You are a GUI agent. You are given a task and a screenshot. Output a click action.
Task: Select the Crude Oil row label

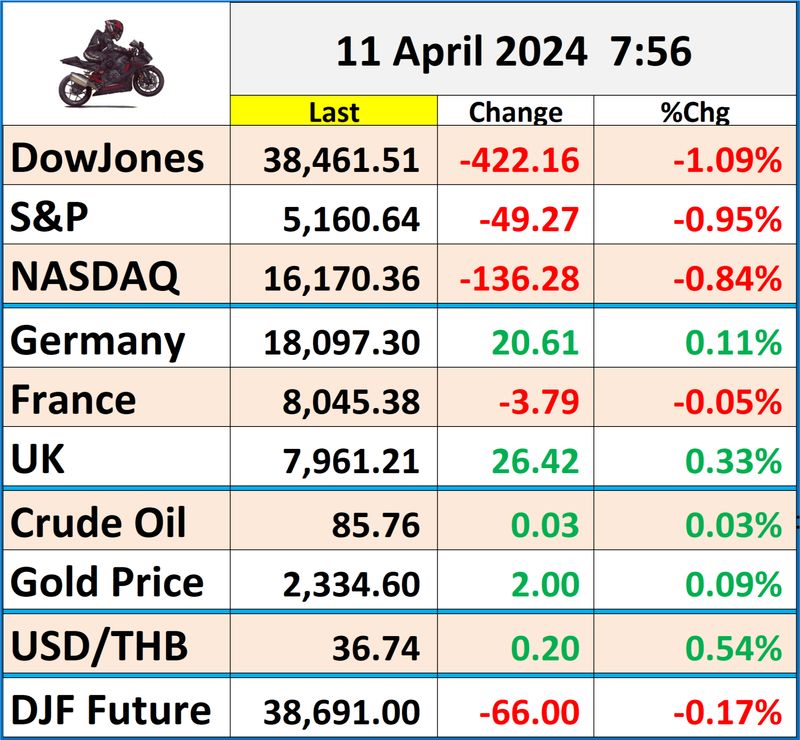pos(98,523)
